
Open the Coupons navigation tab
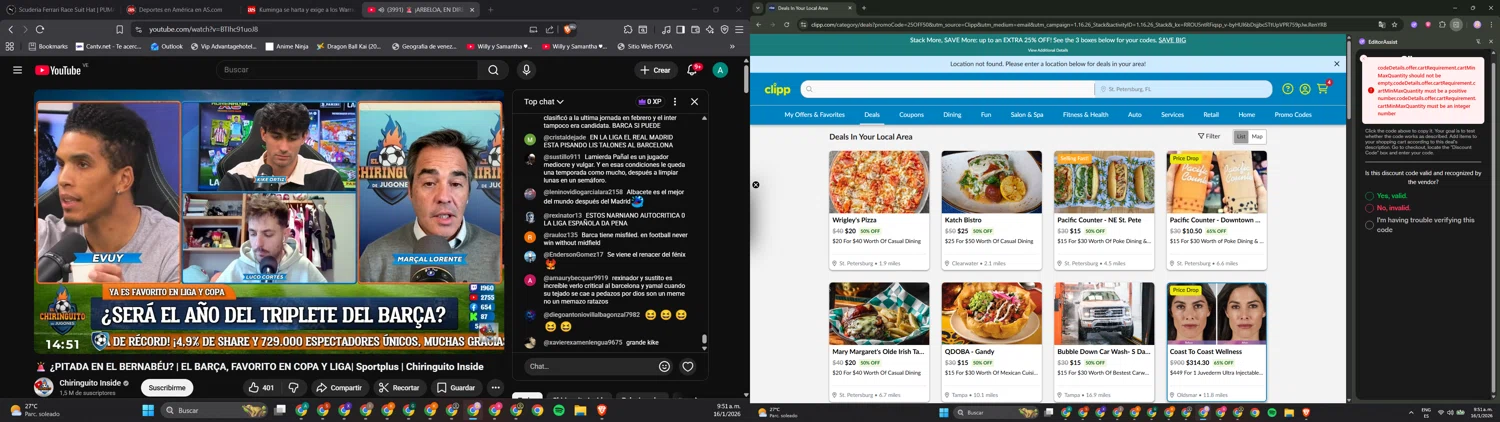pos(911,115)
